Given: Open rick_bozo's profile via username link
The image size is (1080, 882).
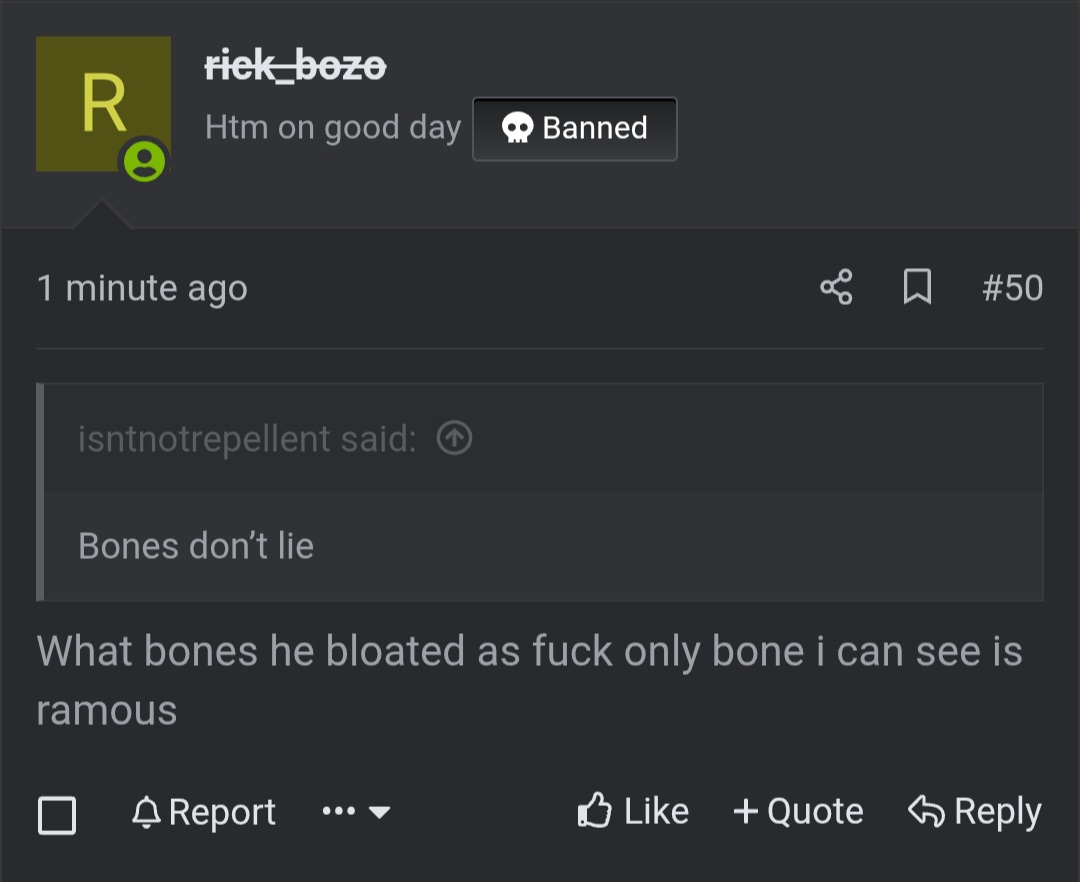Looking at the screenshot, I should (294, 65).
